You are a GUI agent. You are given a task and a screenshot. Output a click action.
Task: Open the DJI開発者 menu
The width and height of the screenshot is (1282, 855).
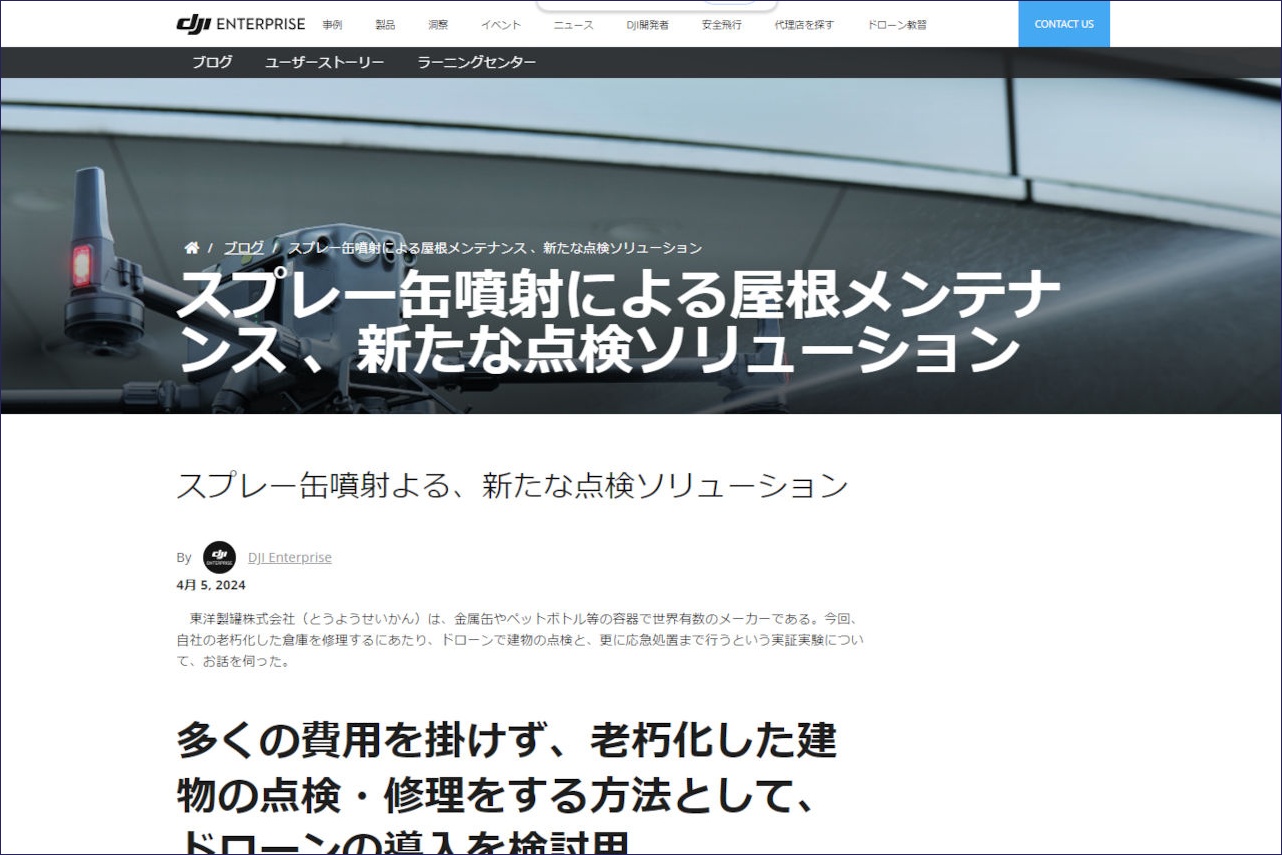pos(647,25)
